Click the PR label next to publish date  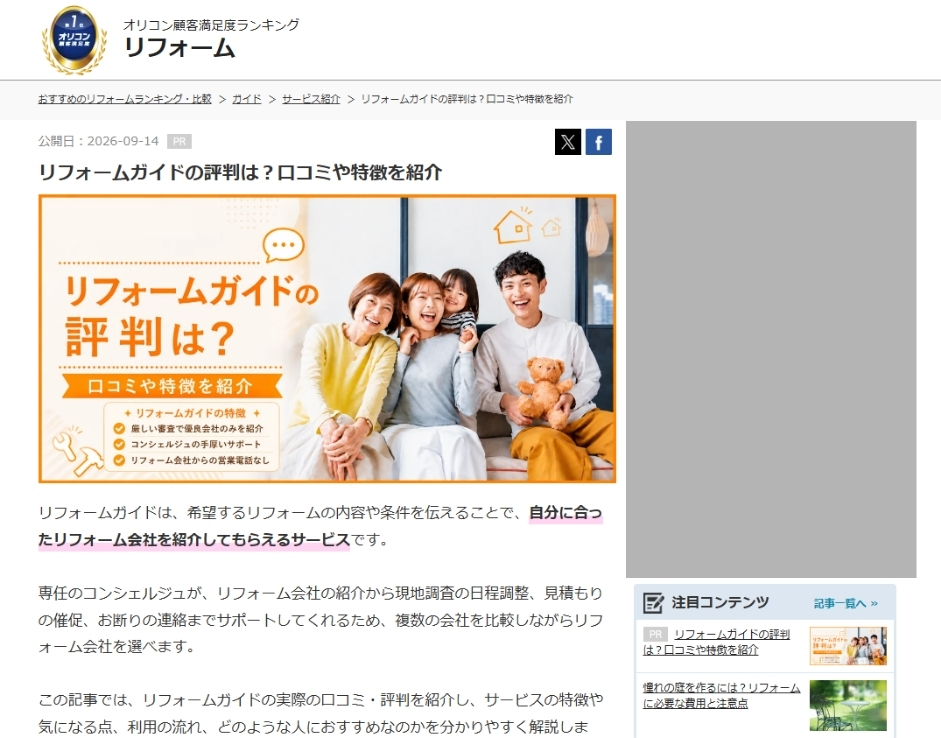[179, 142]
